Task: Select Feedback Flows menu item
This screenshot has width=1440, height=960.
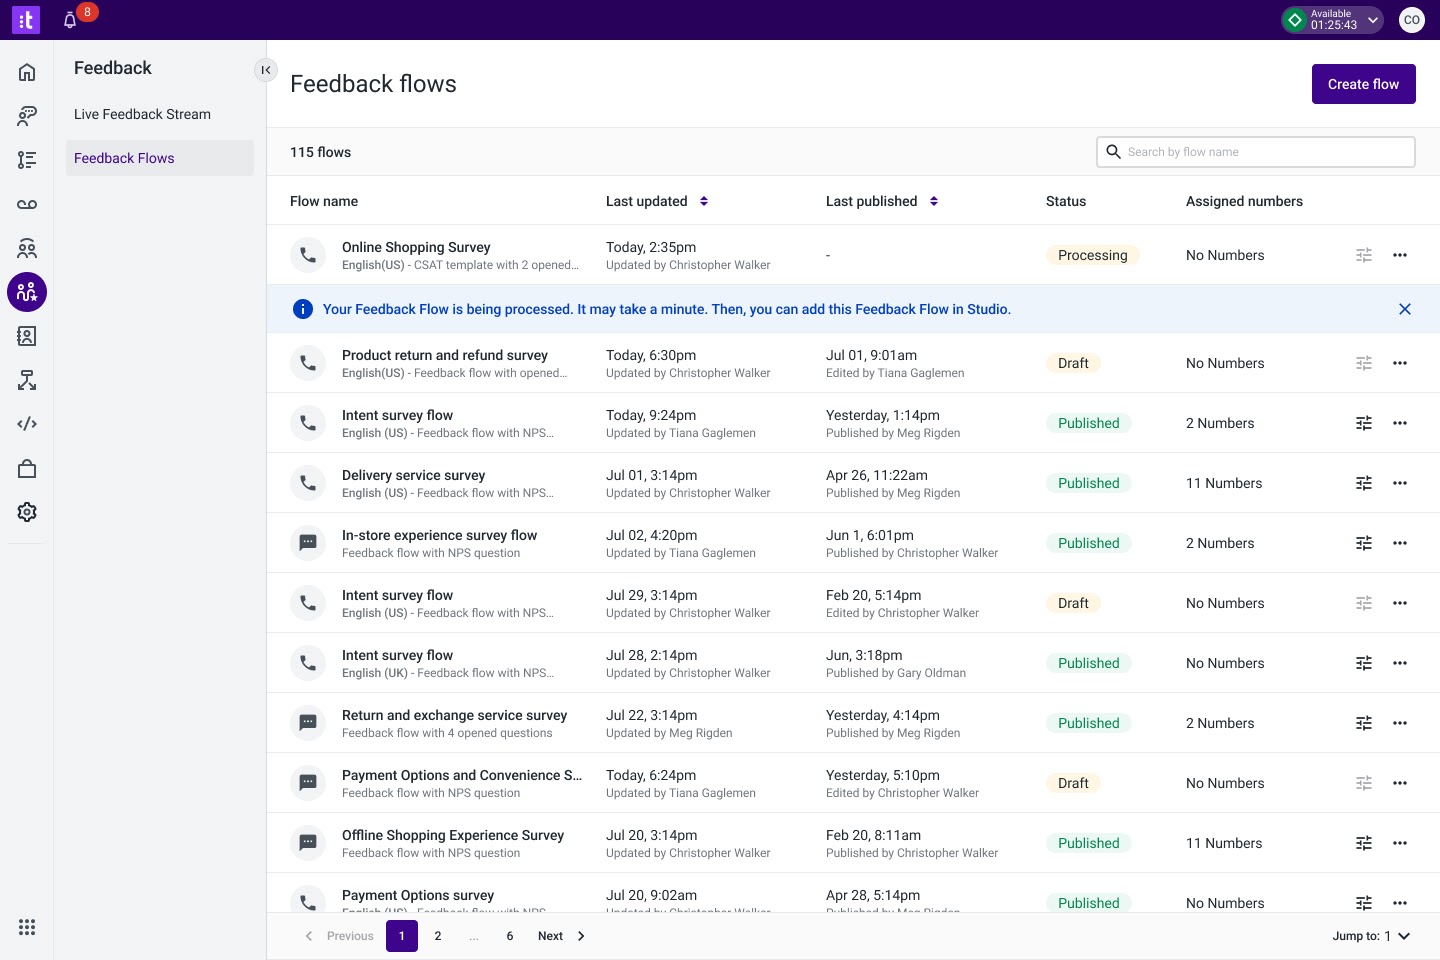Action: (160, 158)
